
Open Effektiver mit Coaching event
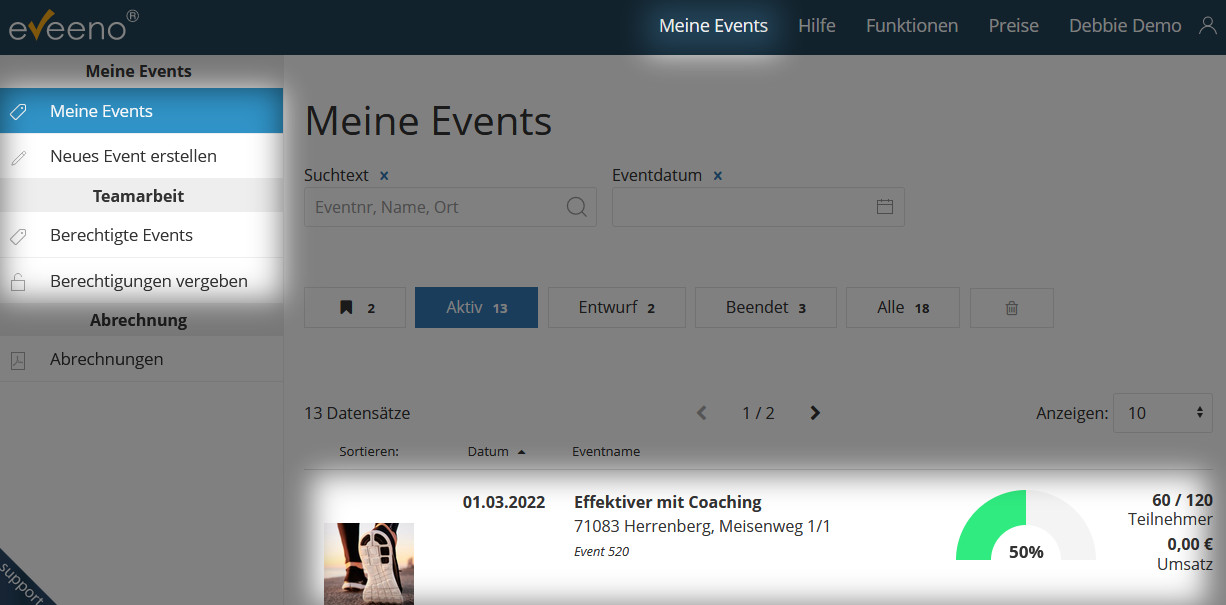point(667,502)
